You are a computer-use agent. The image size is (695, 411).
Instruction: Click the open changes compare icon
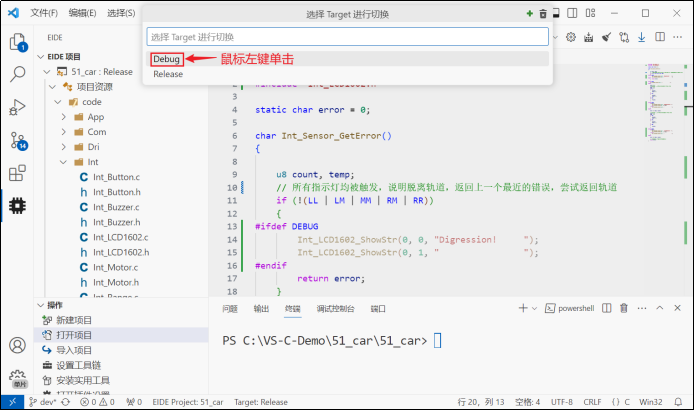624,37
